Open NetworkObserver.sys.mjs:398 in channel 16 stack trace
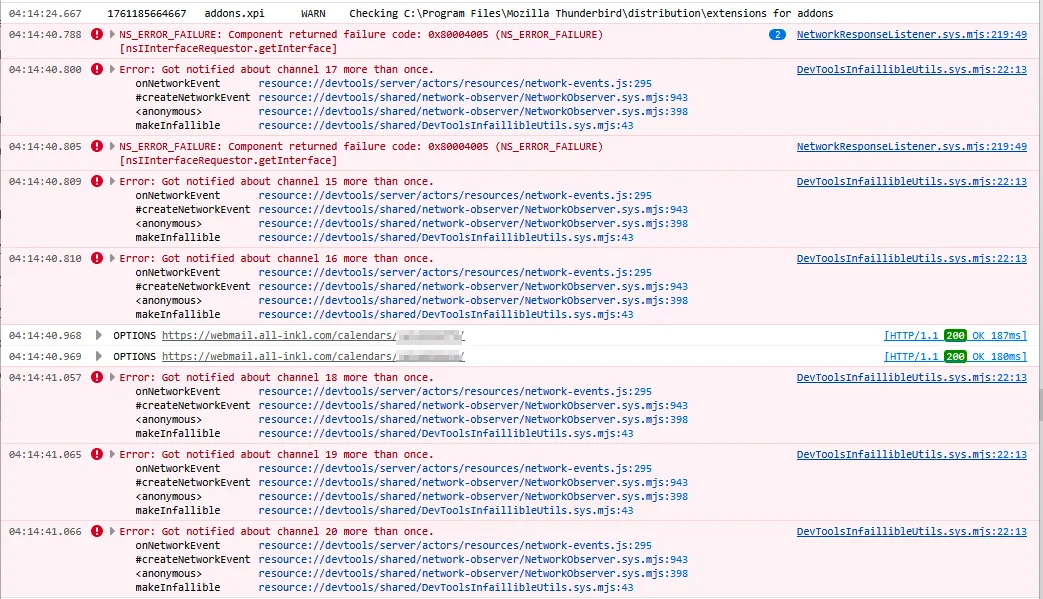This screenshot has width=1043, height=599. click(x=473, y=300)
